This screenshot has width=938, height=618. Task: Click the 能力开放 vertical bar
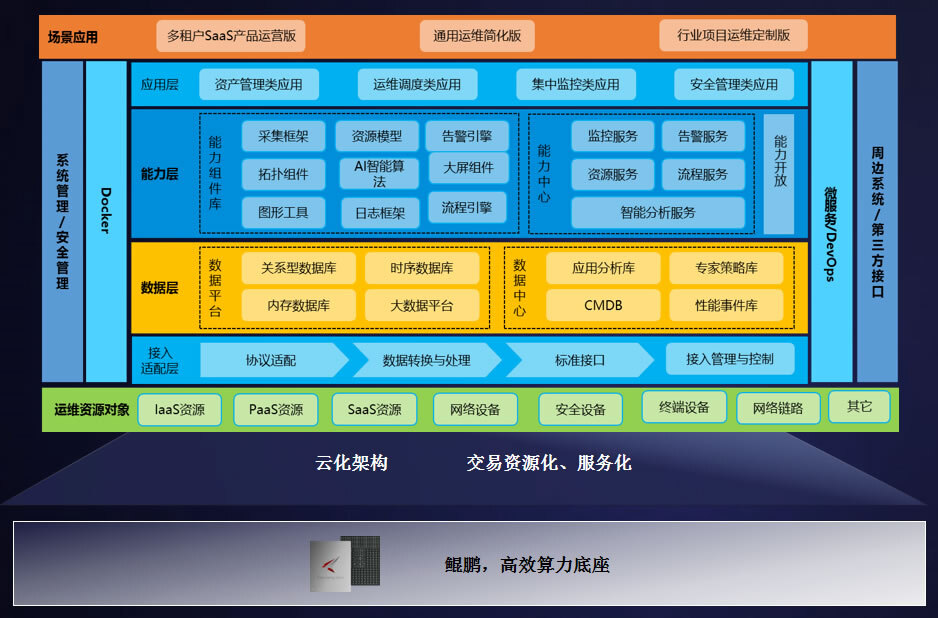point(779,173)
